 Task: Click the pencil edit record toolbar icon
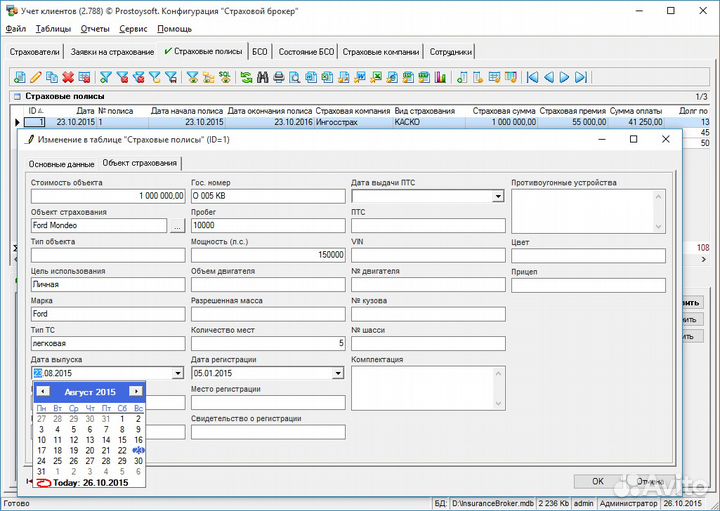(36, 77)
